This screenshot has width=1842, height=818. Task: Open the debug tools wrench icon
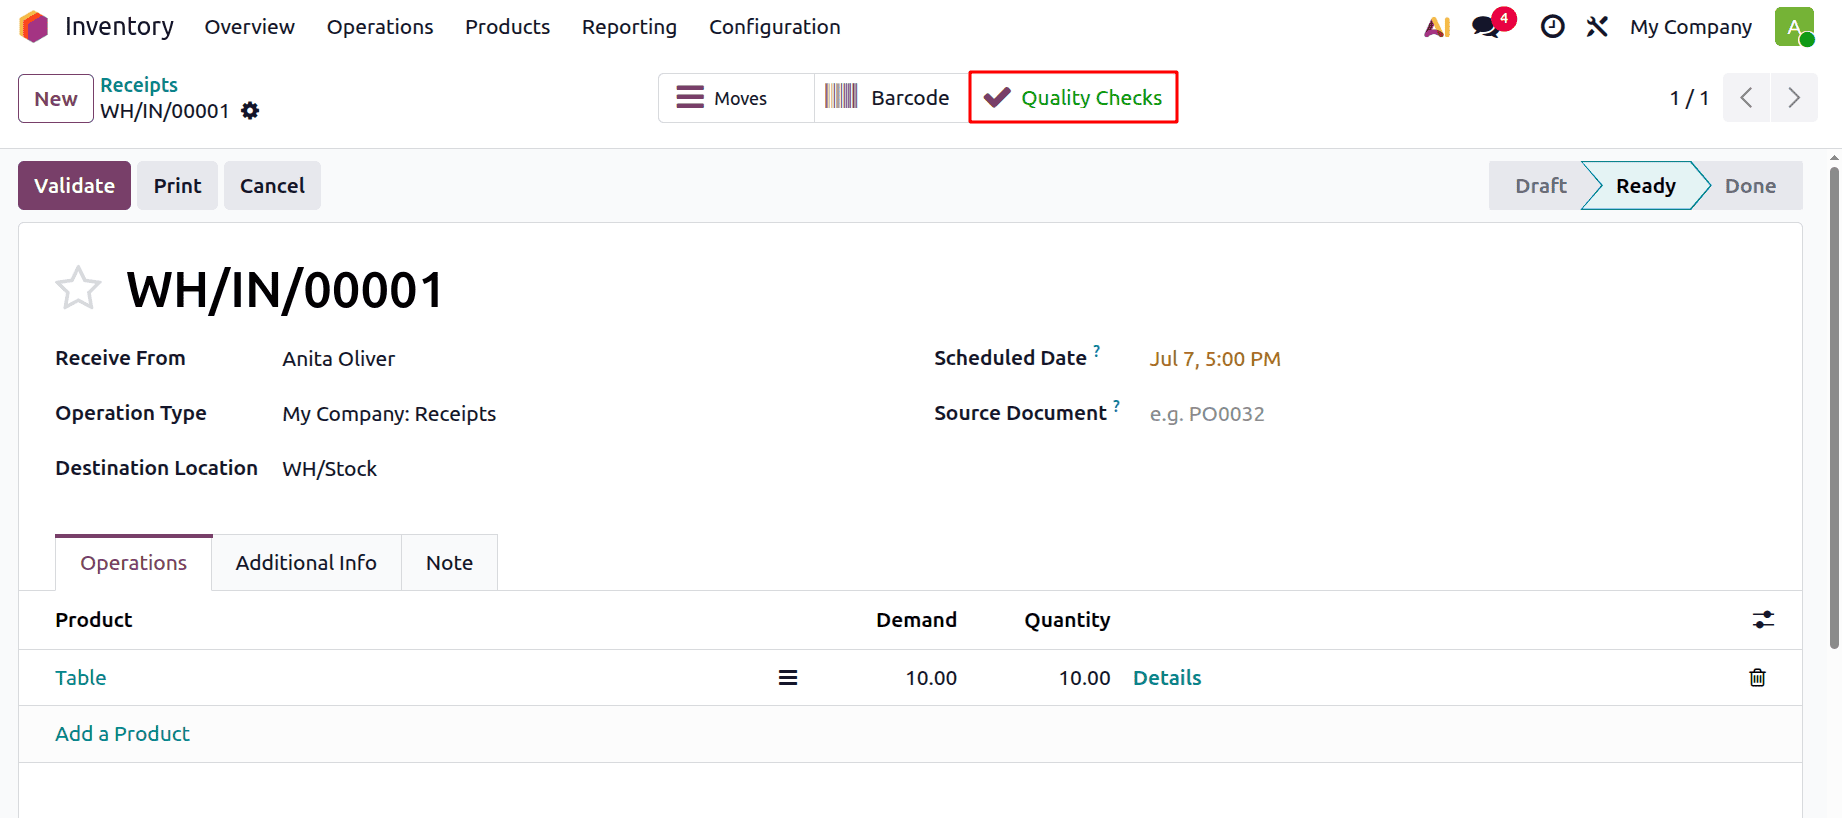coord(1597,27)
